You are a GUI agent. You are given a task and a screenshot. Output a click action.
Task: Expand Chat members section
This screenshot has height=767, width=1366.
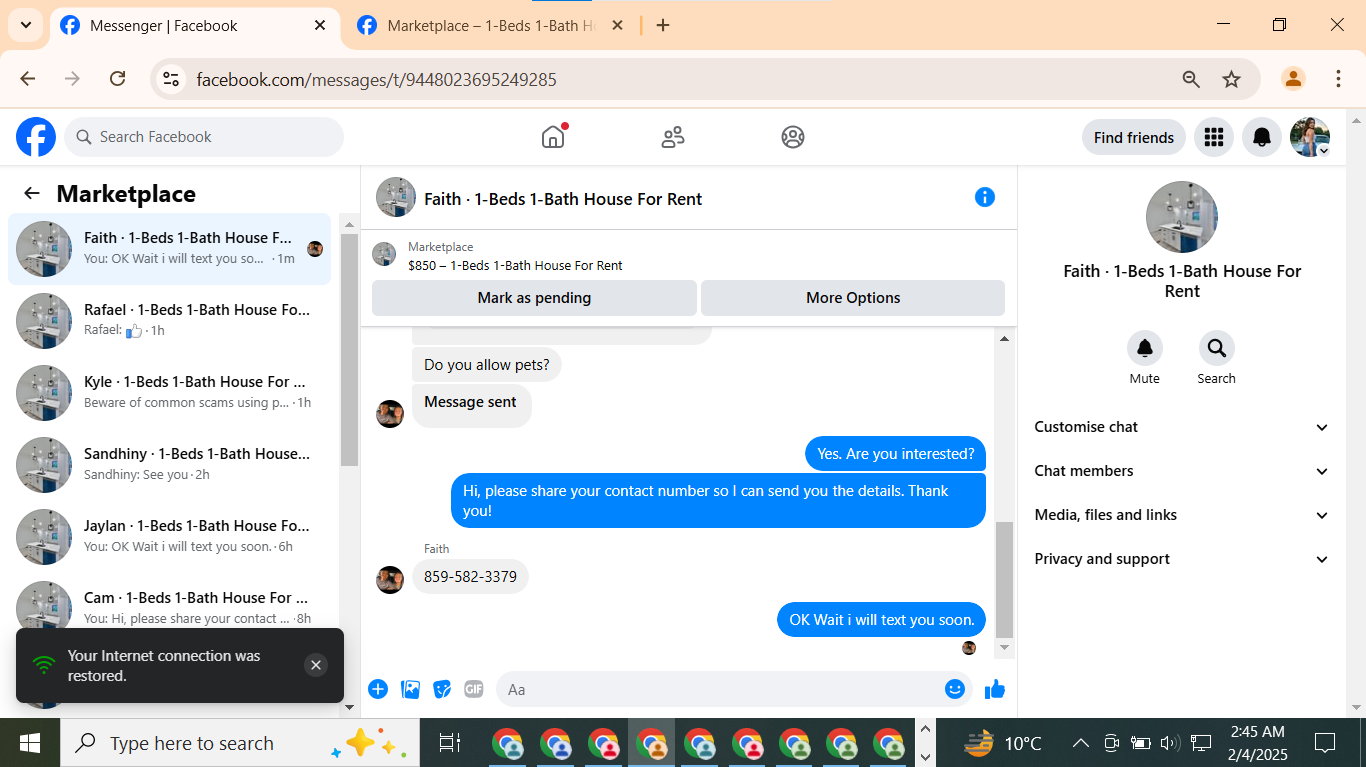pyautogui.click(x=1182, y=471)
